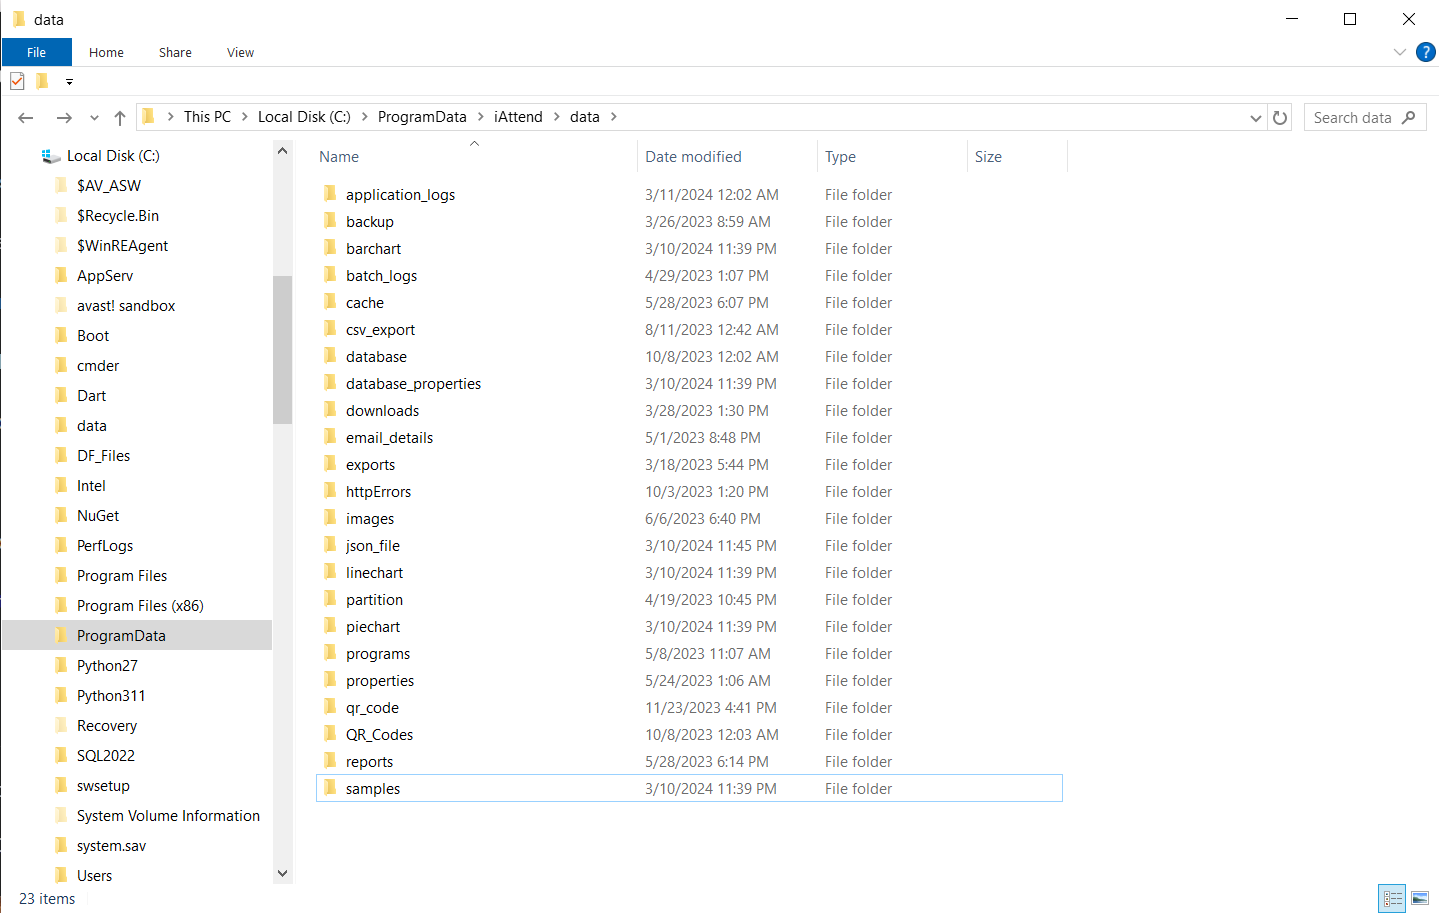Open the recent locations dropdown
The image size is (1440, 913).
[94, 118]
